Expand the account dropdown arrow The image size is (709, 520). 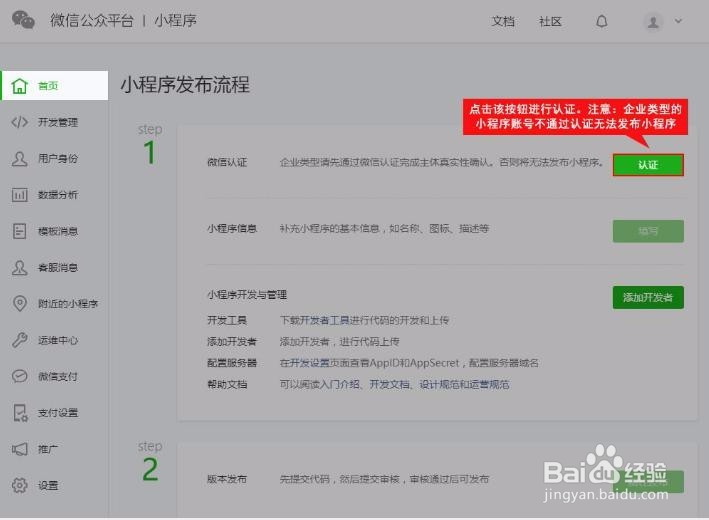click(678, 21)
